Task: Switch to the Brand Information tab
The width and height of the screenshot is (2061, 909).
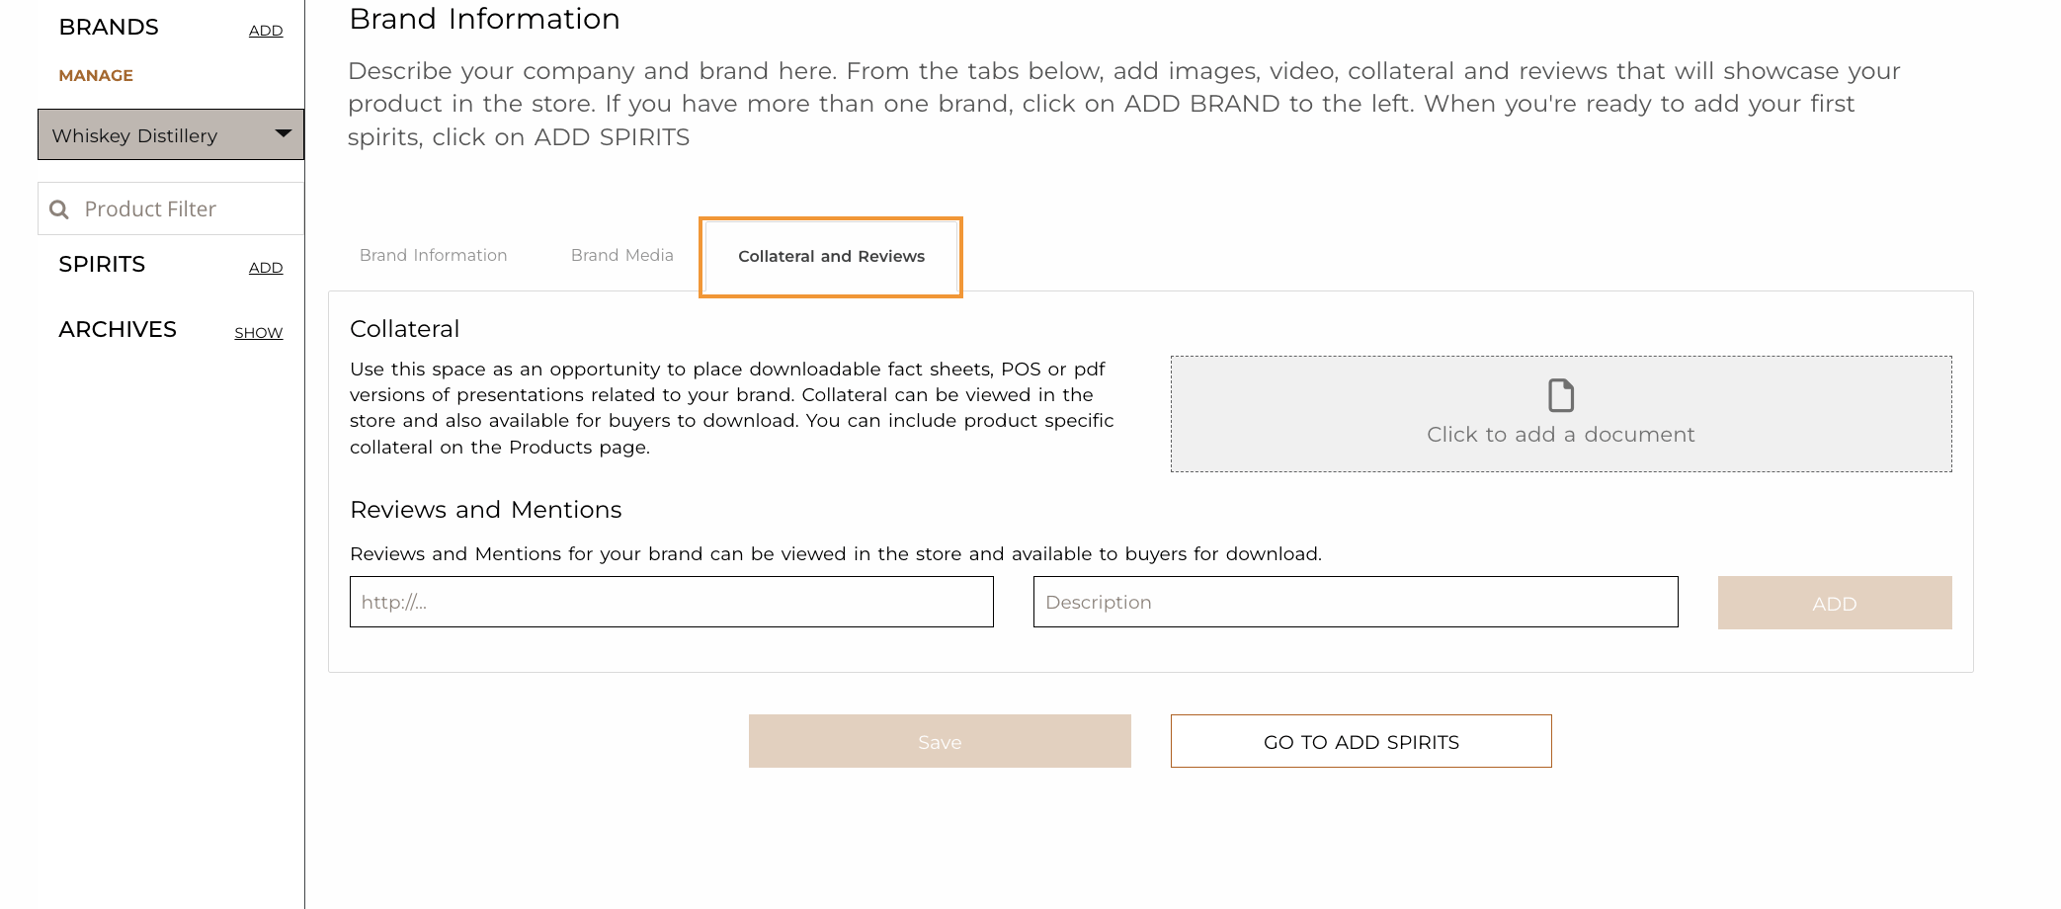Action: (x=432, y=255)
